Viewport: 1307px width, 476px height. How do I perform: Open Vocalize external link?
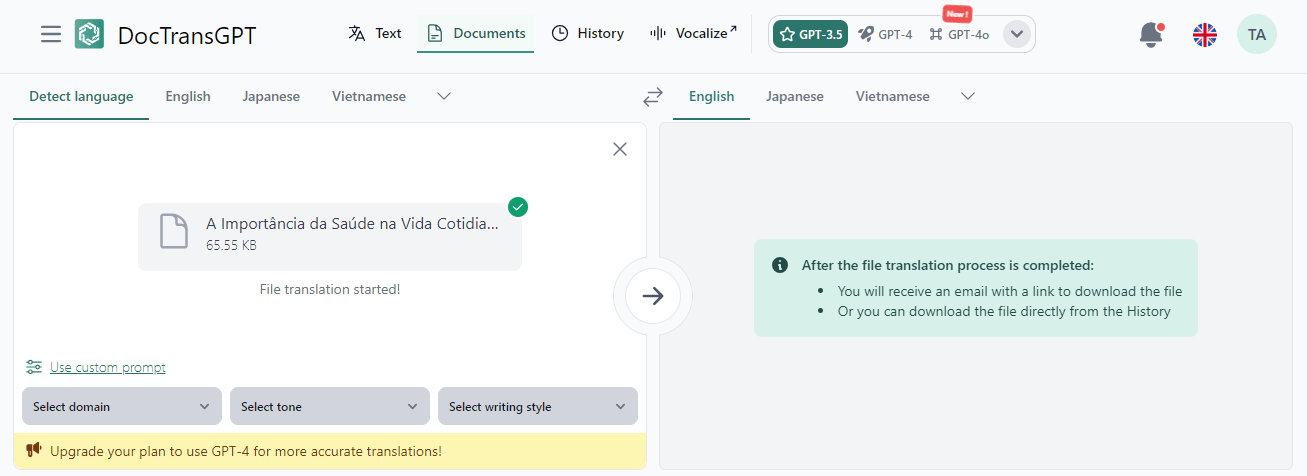click(693, 34)
